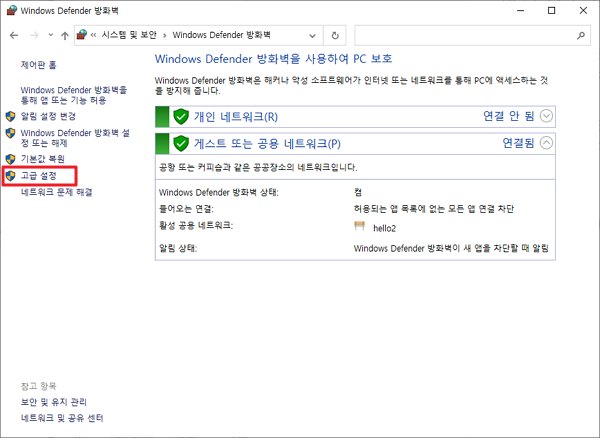Open 방화벽을 통해 앱 또는 기능 허용
600x438 pixels.
pos(73,95)
